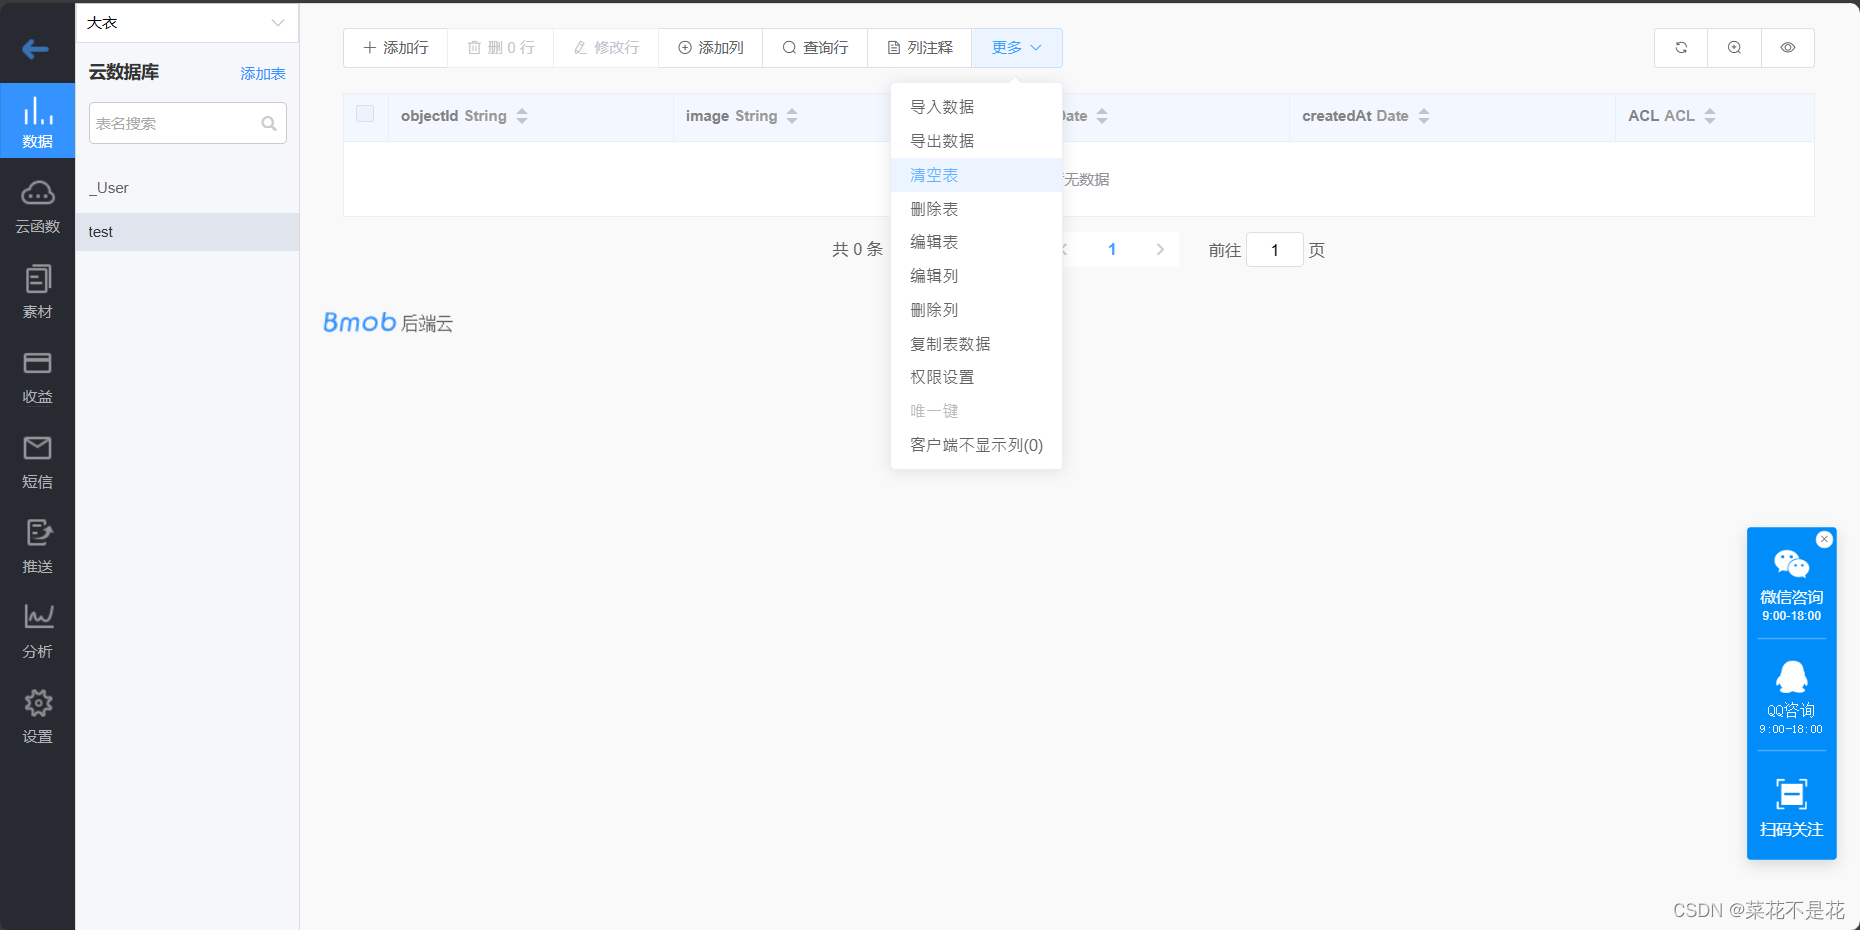This screenshot has height=930, width=1860.
Task: Select 清空表 from the open menu
Action: (x=933, y=174)
